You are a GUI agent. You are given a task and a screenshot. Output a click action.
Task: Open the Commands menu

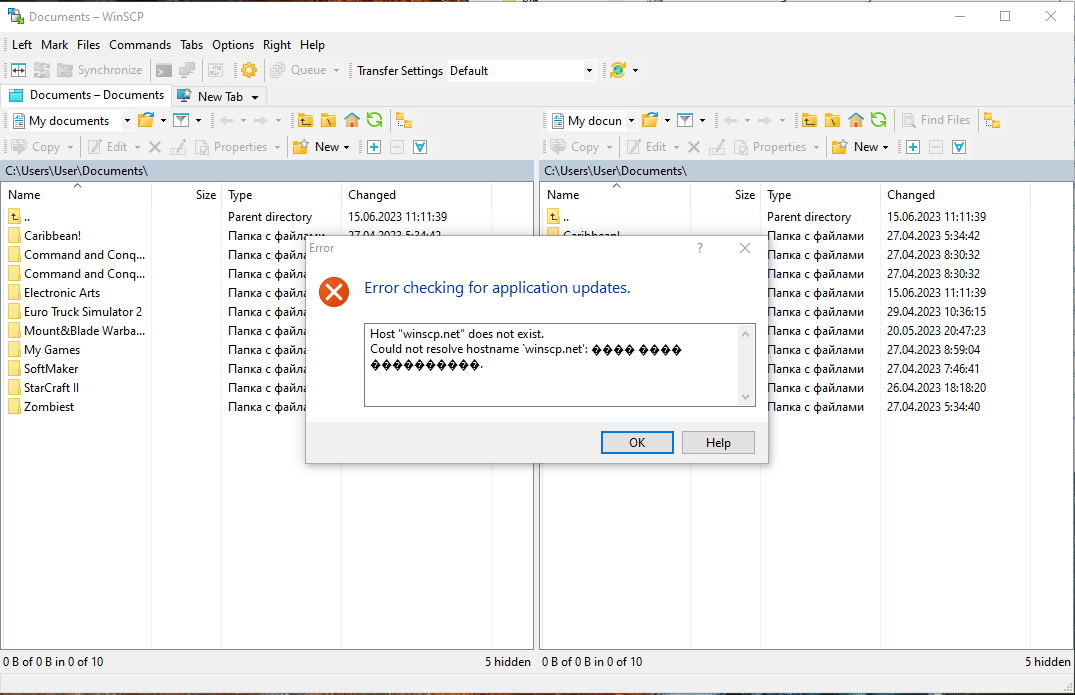(140, 45)
